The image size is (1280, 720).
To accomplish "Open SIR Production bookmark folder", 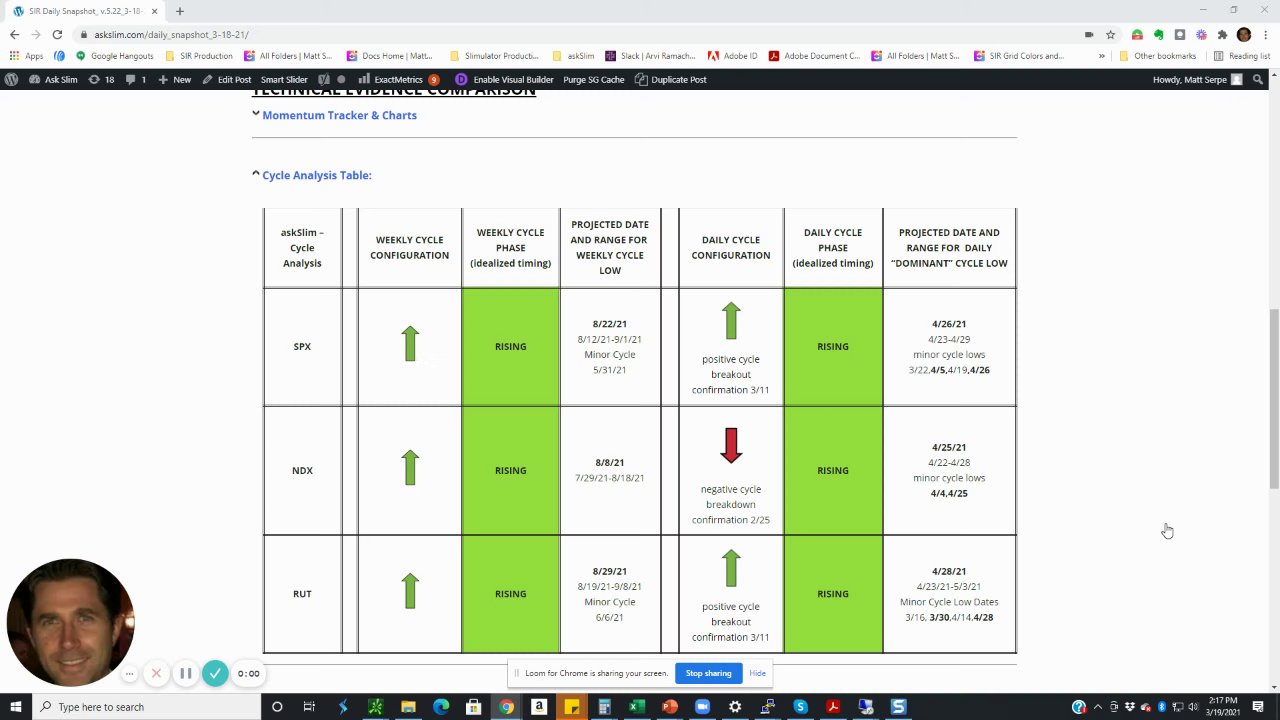I will (199, 56).
